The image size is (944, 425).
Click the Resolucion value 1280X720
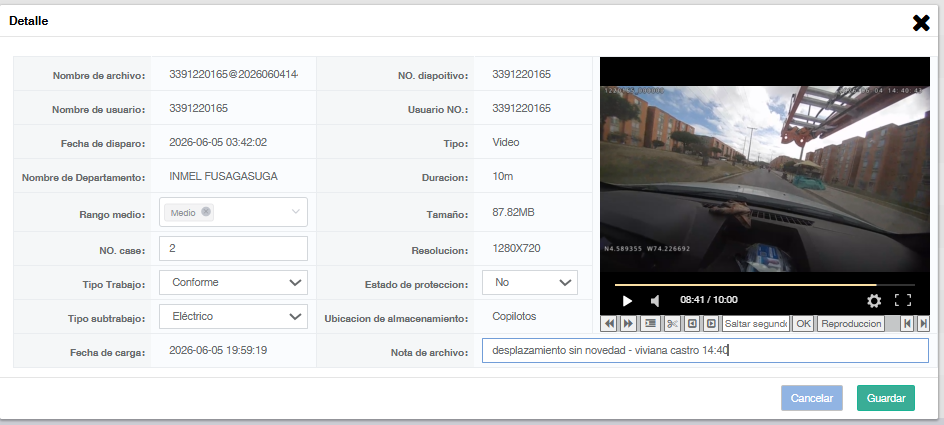[516, 248]
